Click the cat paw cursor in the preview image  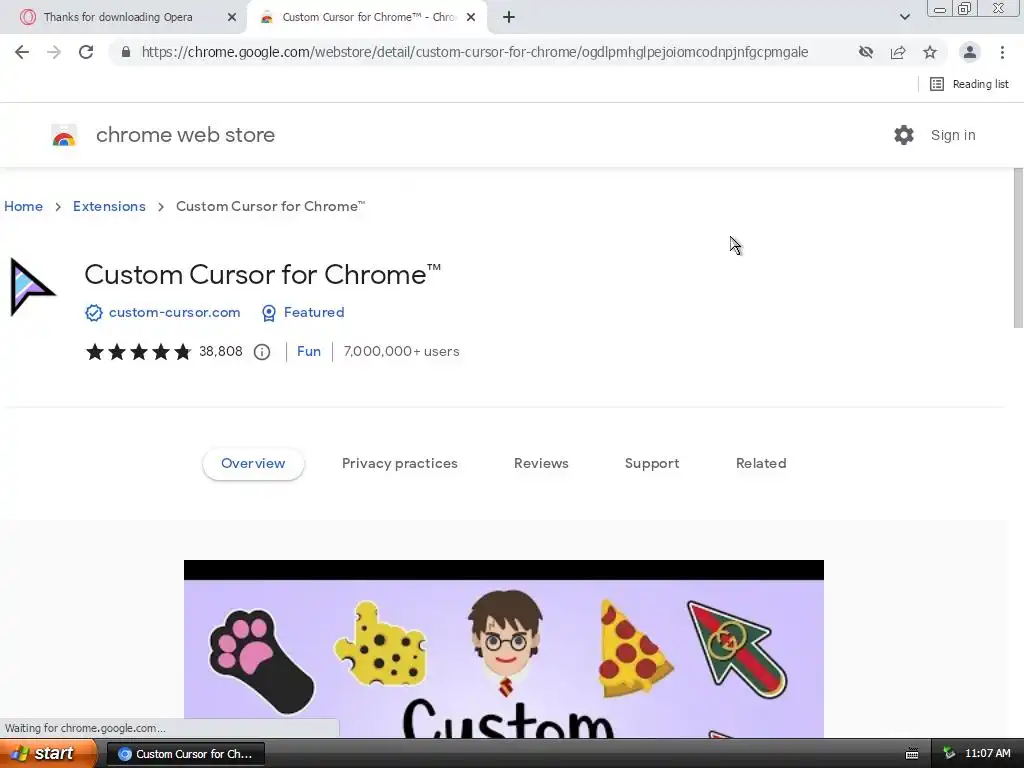(x=261, y=661)
